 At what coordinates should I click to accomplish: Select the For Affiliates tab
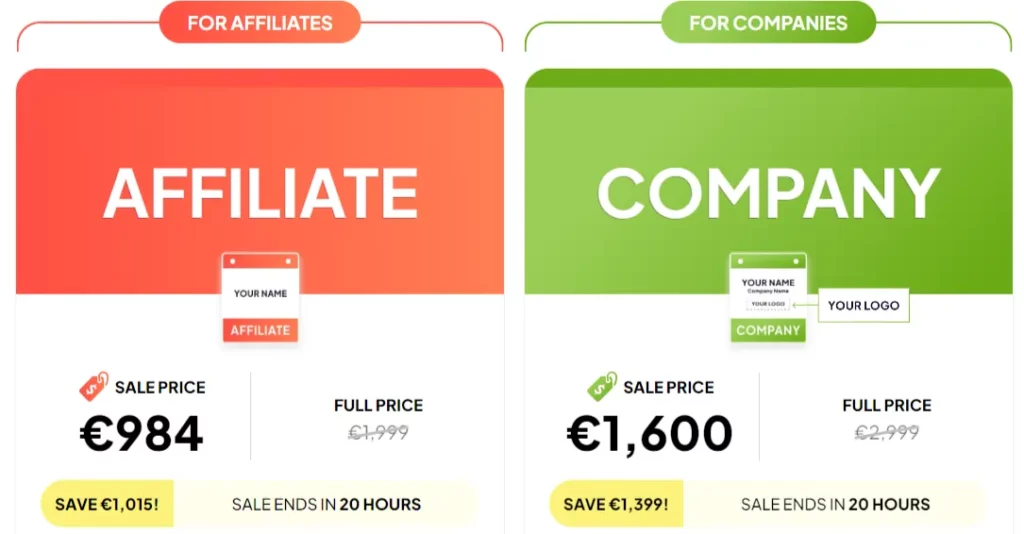(x=260, y=23)
